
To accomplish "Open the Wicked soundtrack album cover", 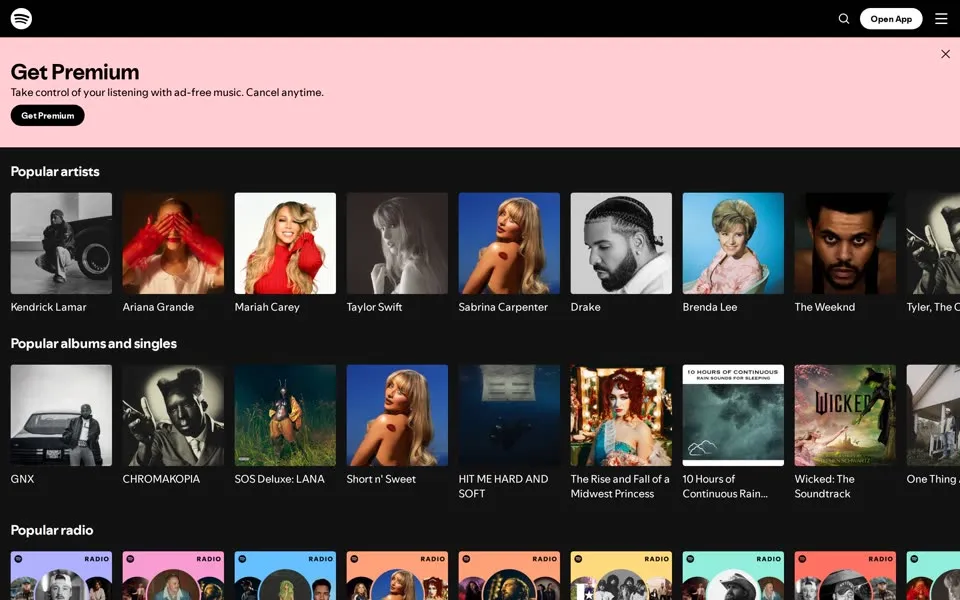I will point(846,415).
